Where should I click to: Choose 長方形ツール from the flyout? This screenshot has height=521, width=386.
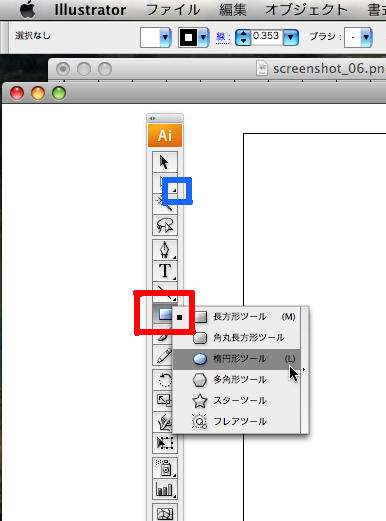pos(237,317)
